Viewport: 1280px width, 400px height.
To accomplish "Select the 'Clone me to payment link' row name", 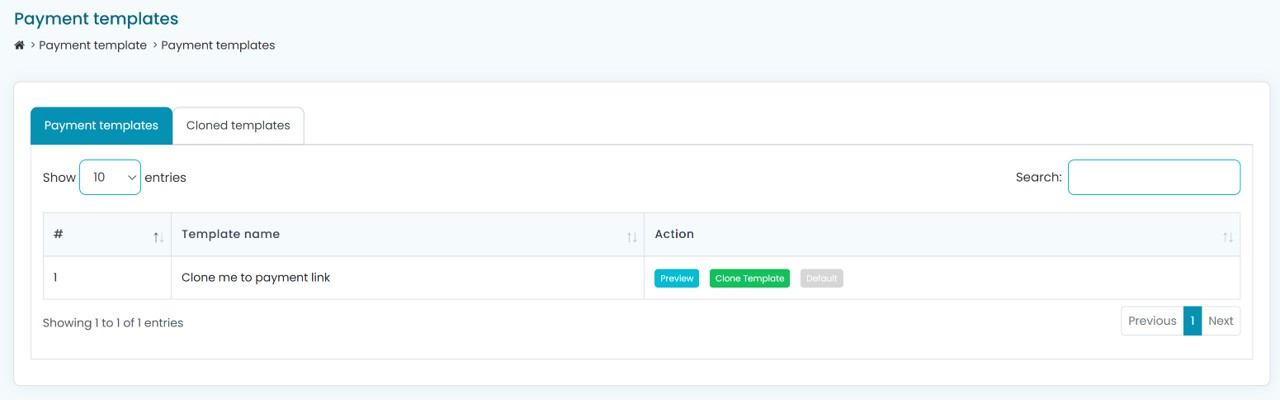I will 256,277.
